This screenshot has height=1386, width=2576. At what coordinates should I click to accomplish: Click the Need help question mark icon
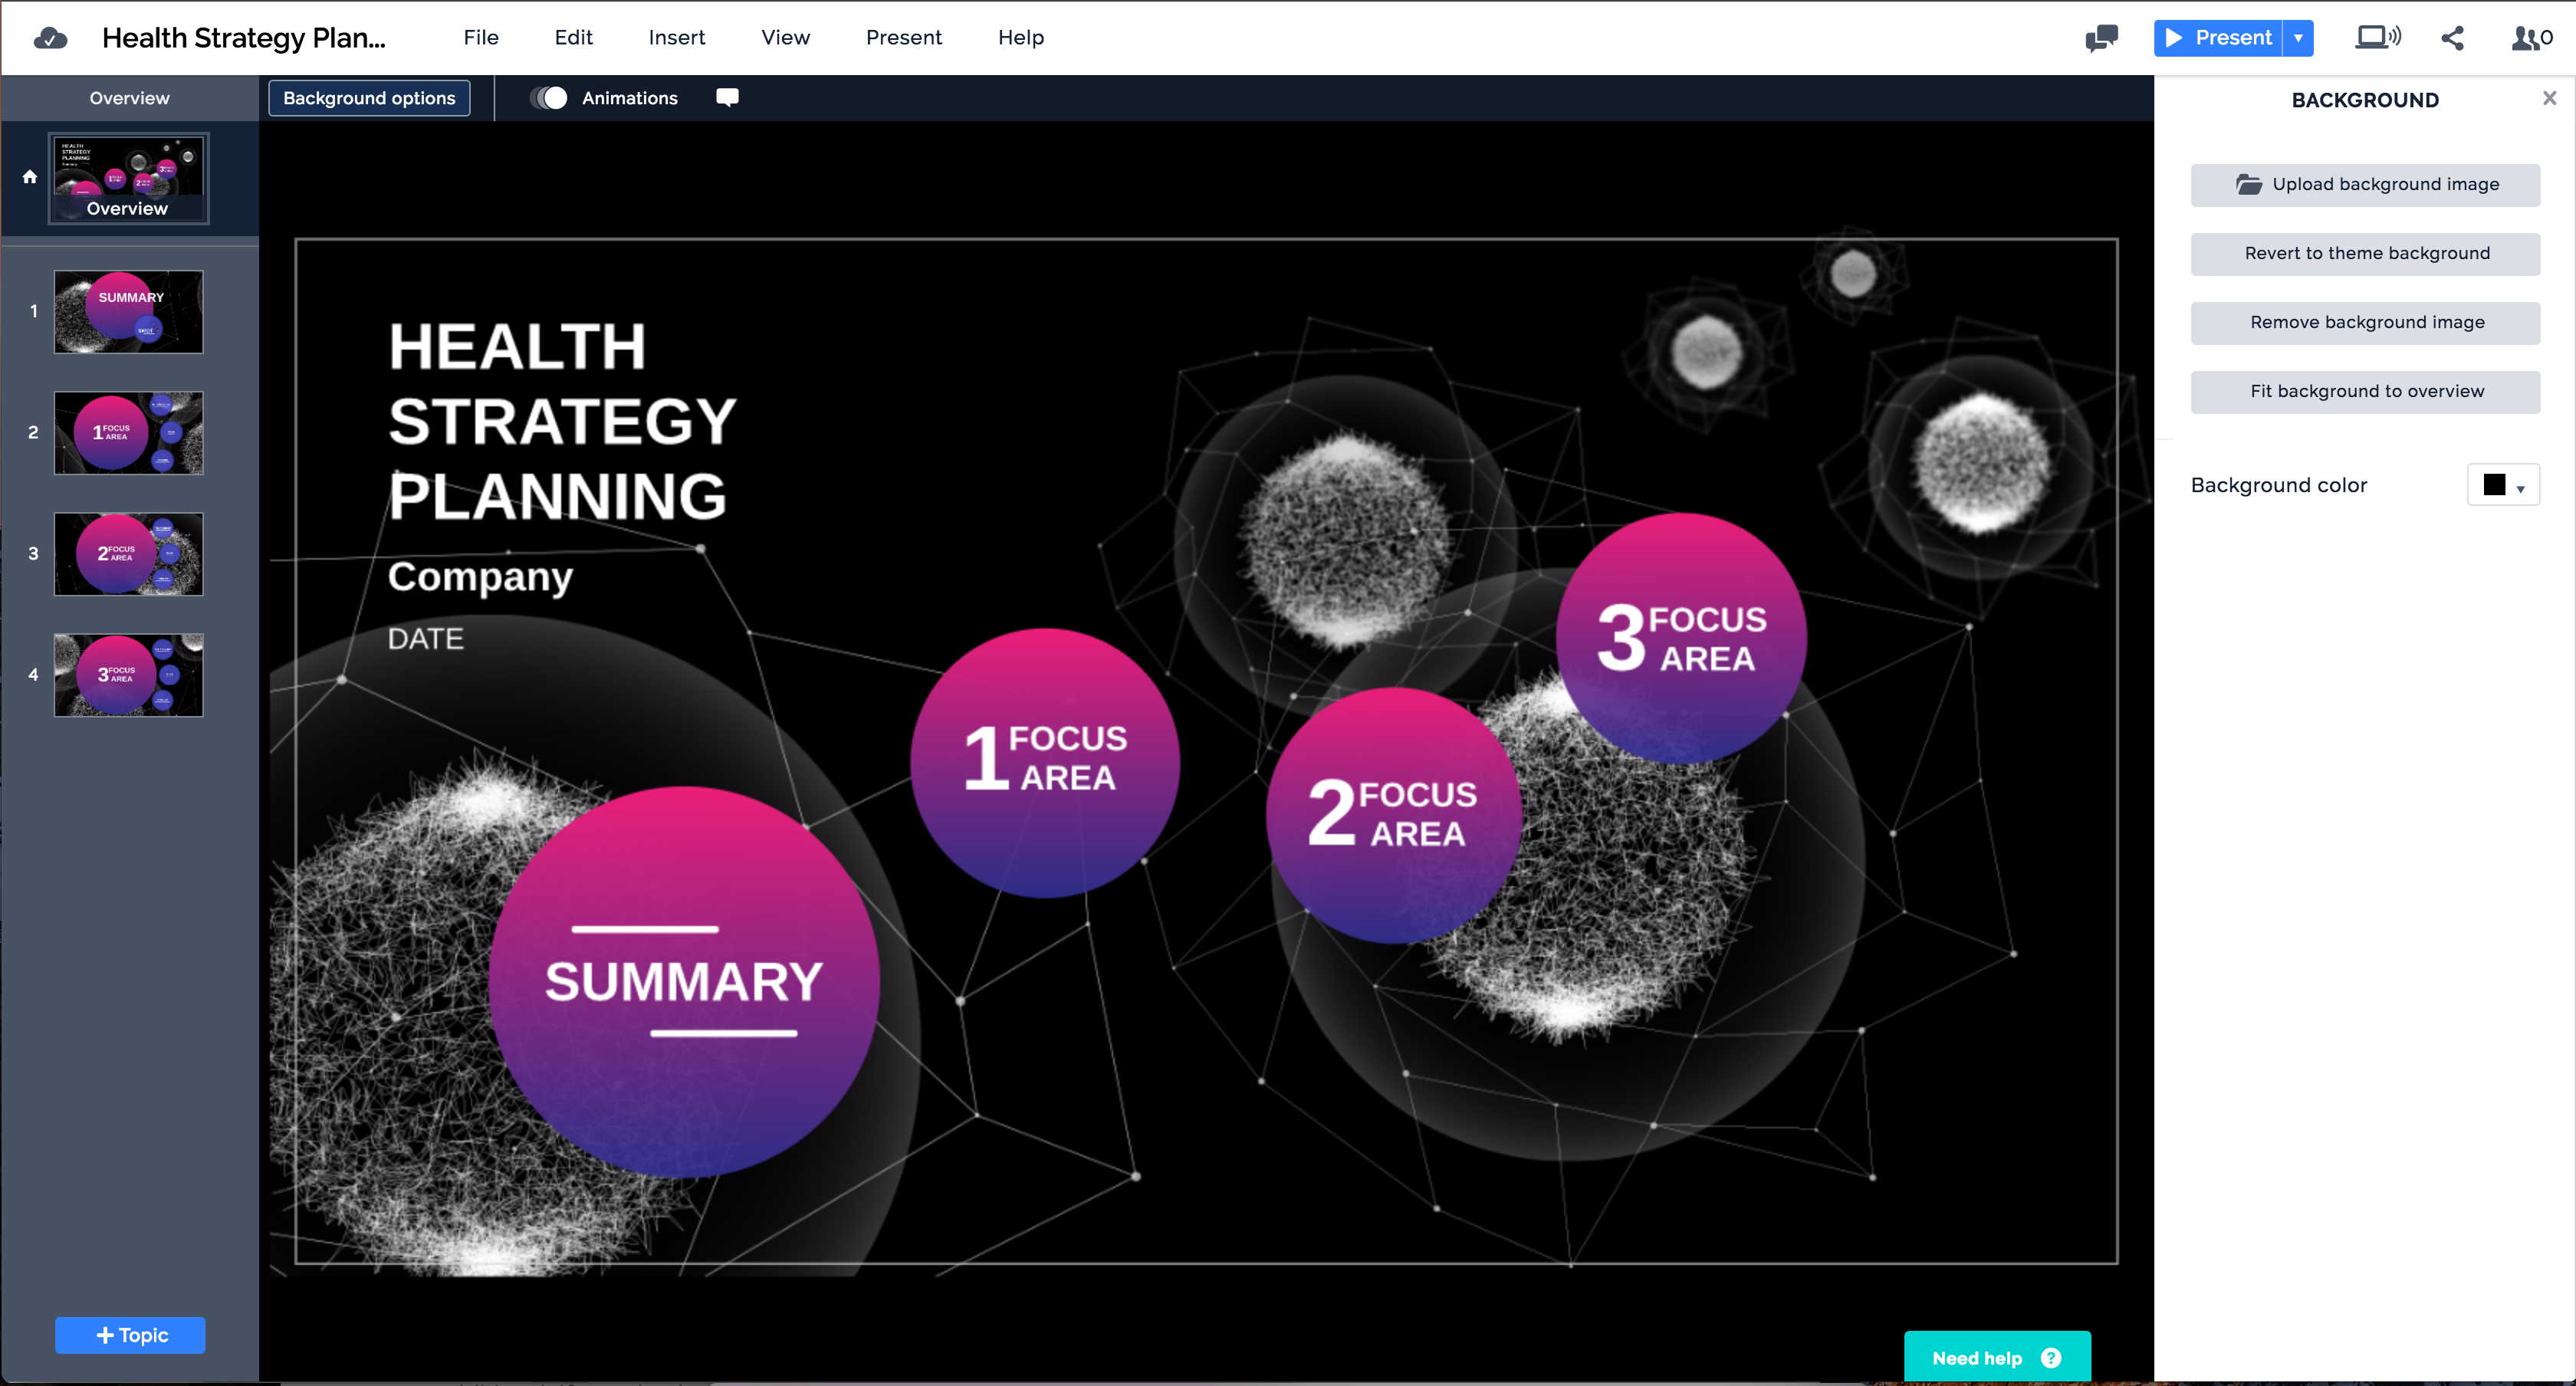[2051, 1357]
